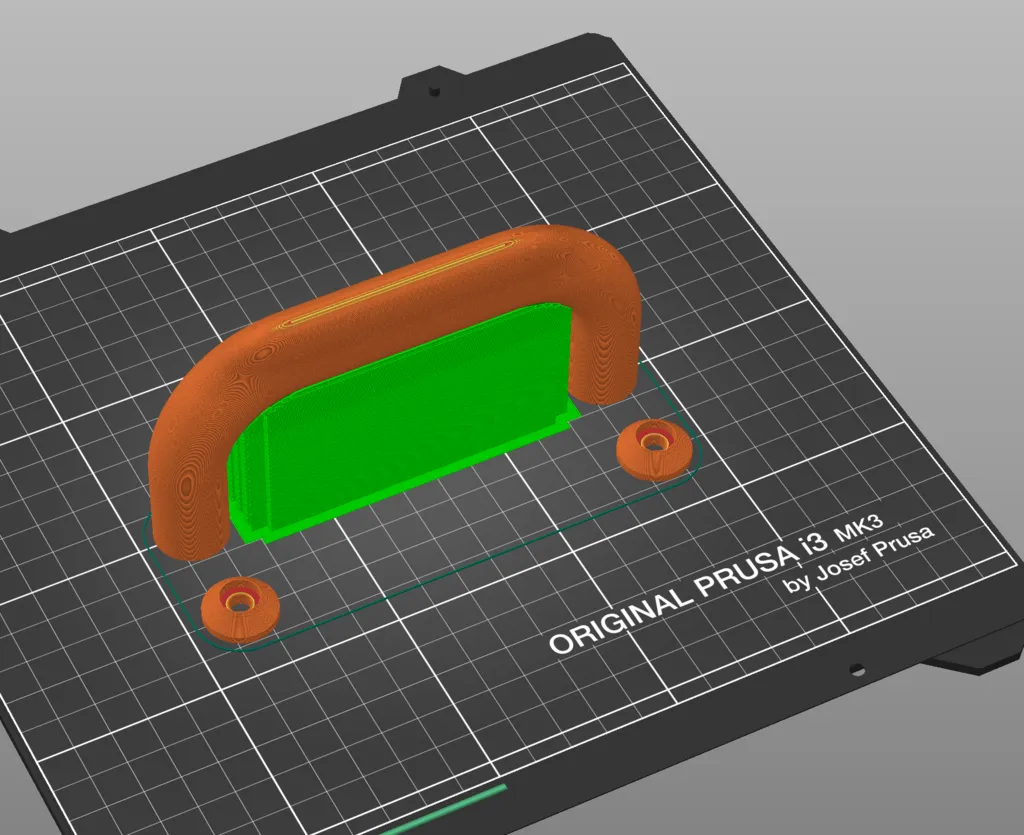
Task: Select the right orange washer part
Action: click(x=653, y=450)
